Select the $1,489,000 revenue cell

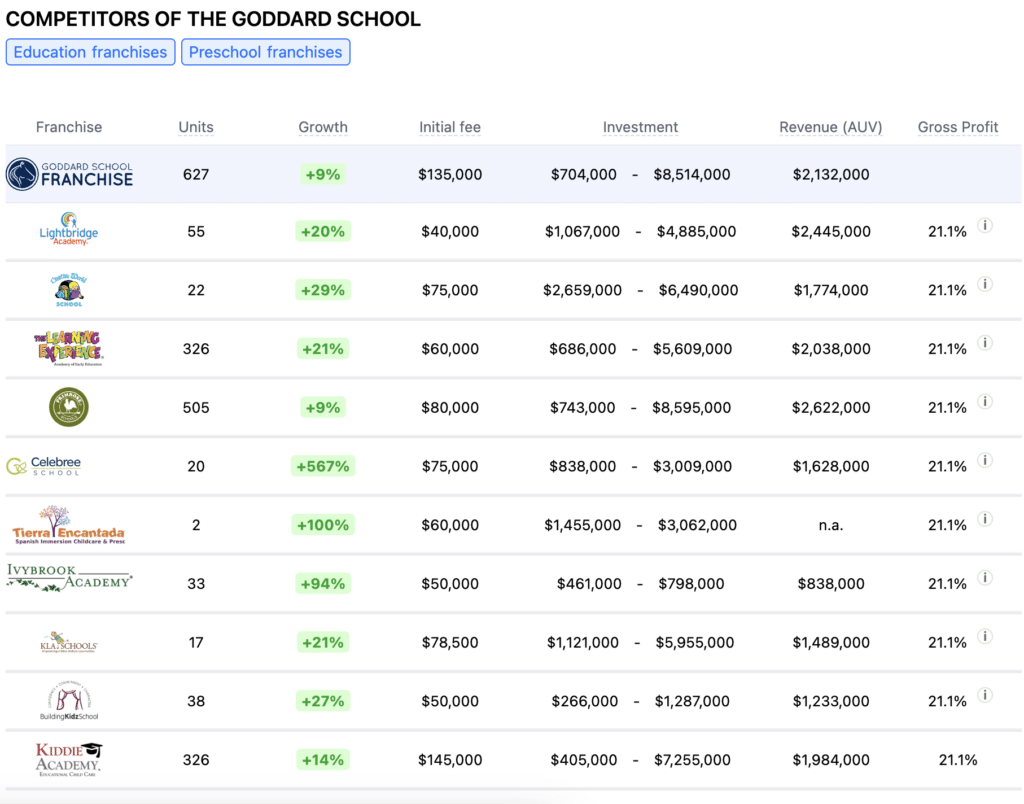point(831,642)
